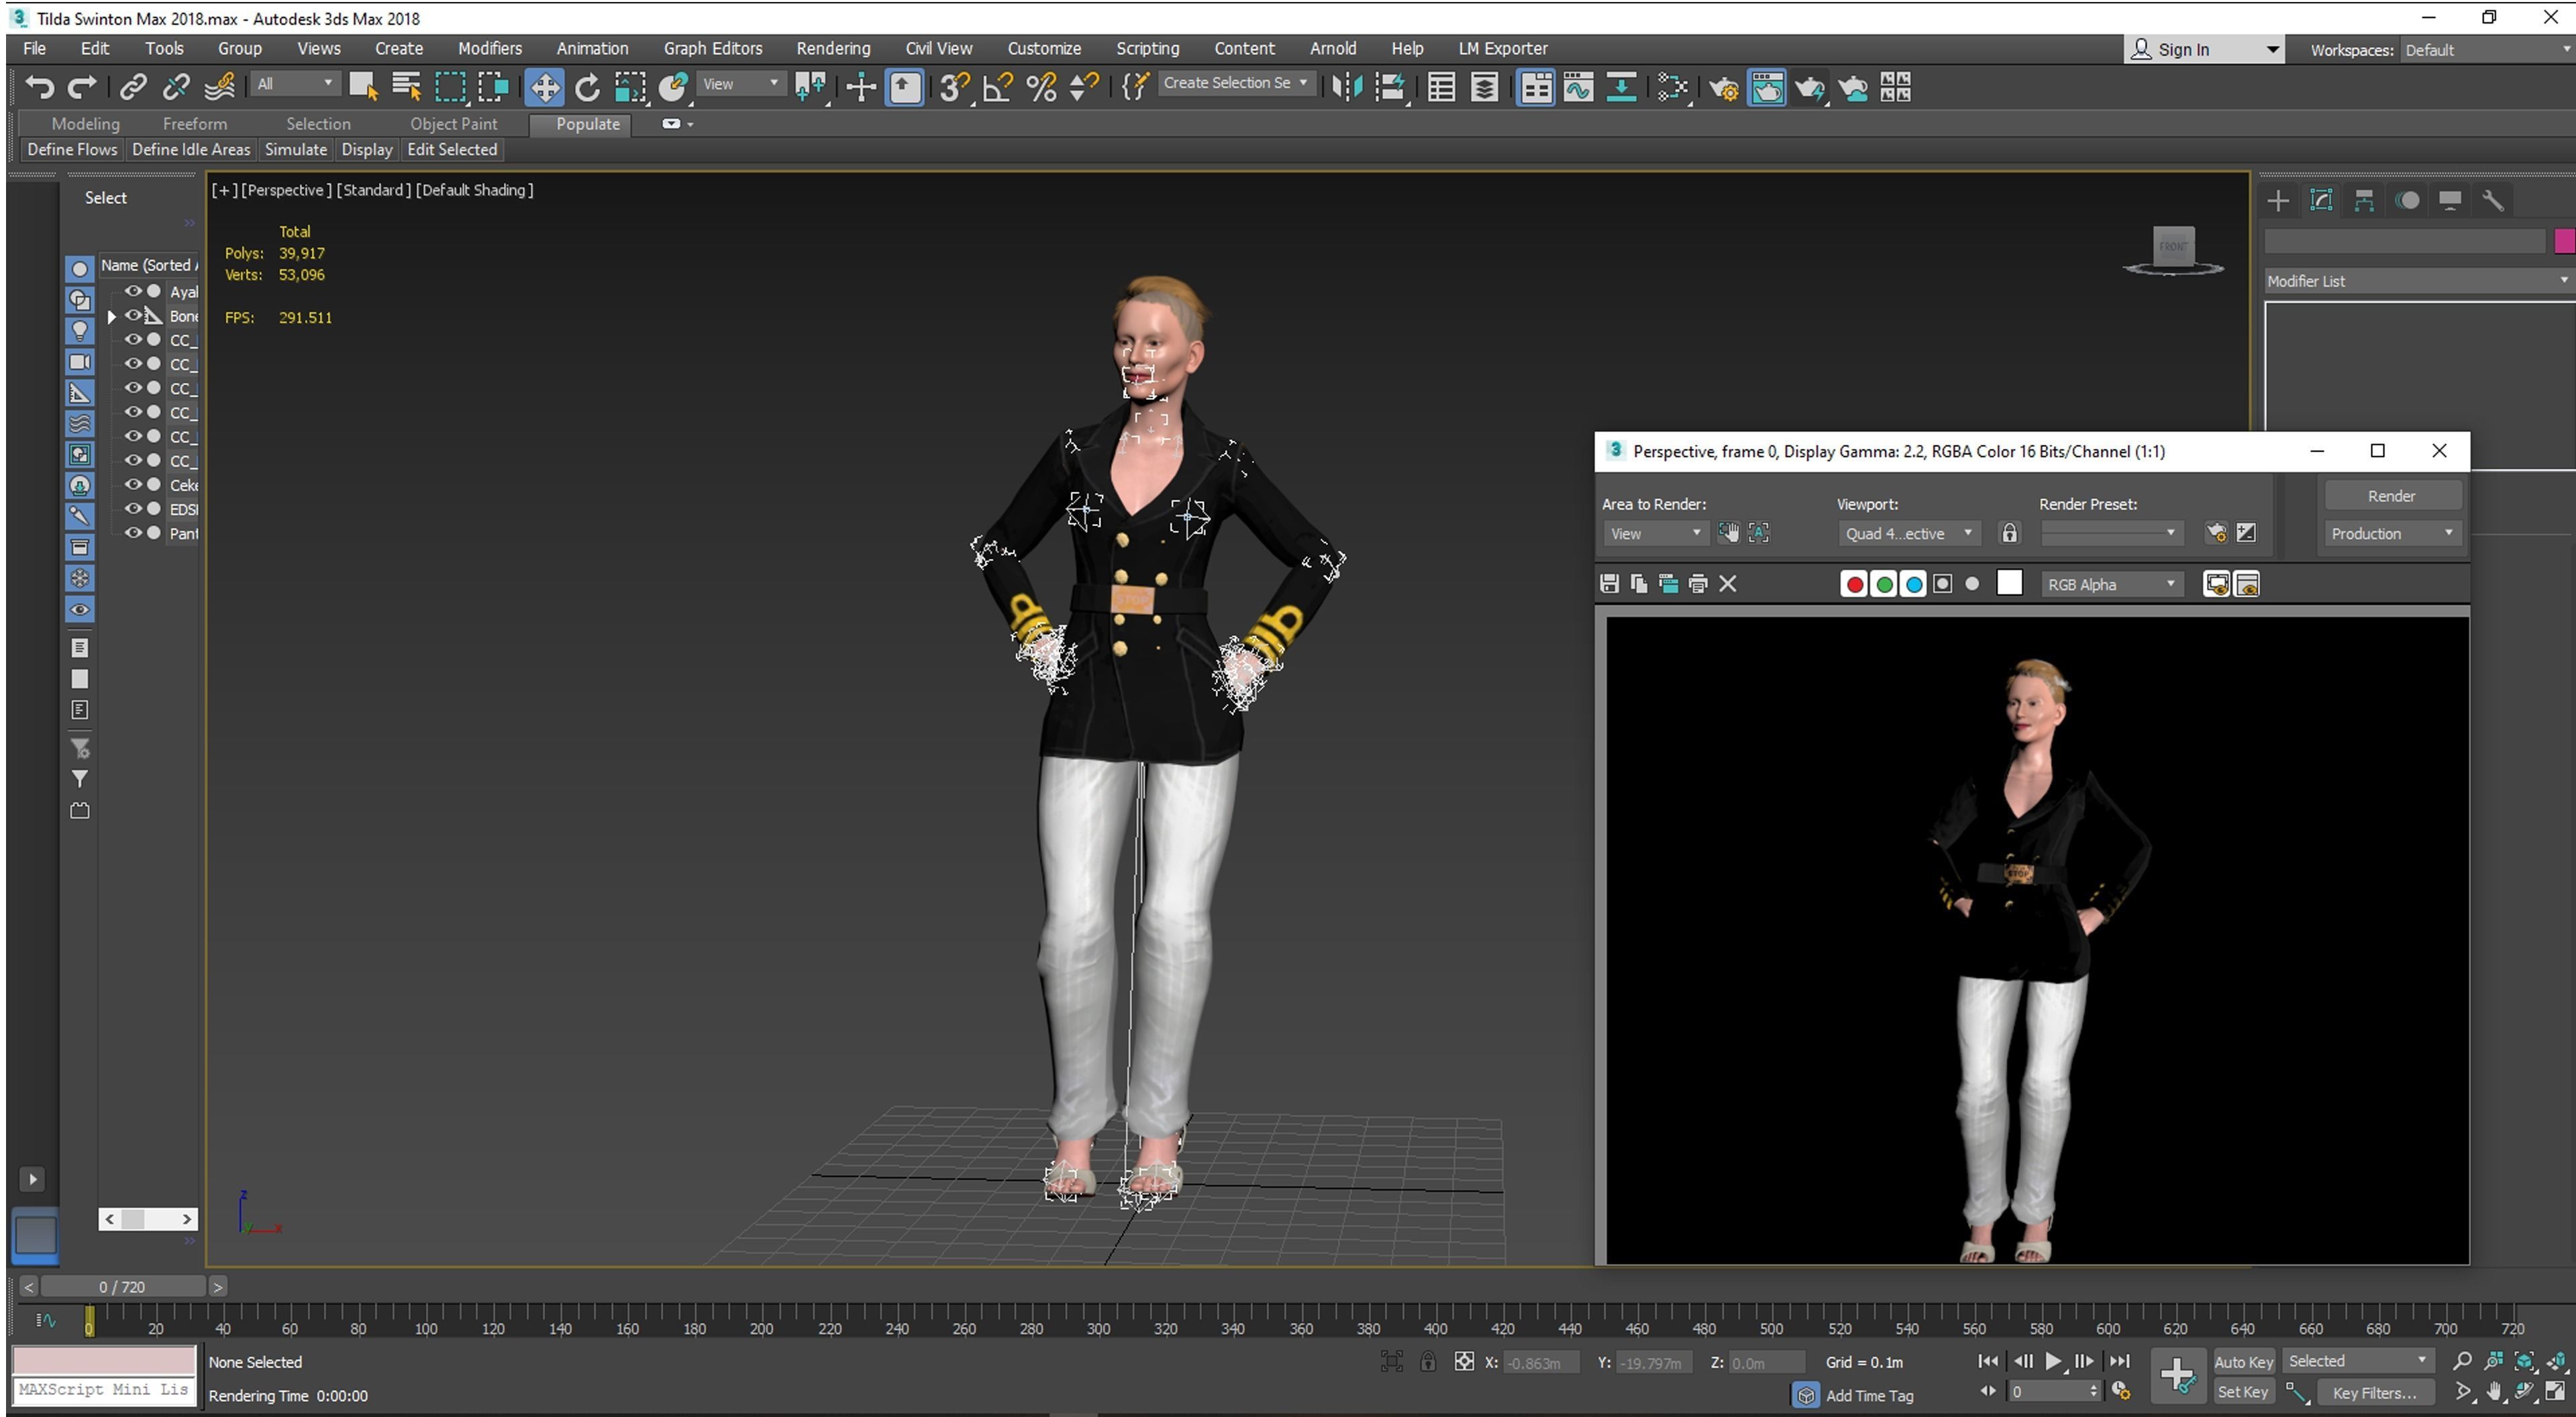The width and height of the screenshot is (2576, 1417).
Task: Click the Redo arrow icon
Action: 82,87
